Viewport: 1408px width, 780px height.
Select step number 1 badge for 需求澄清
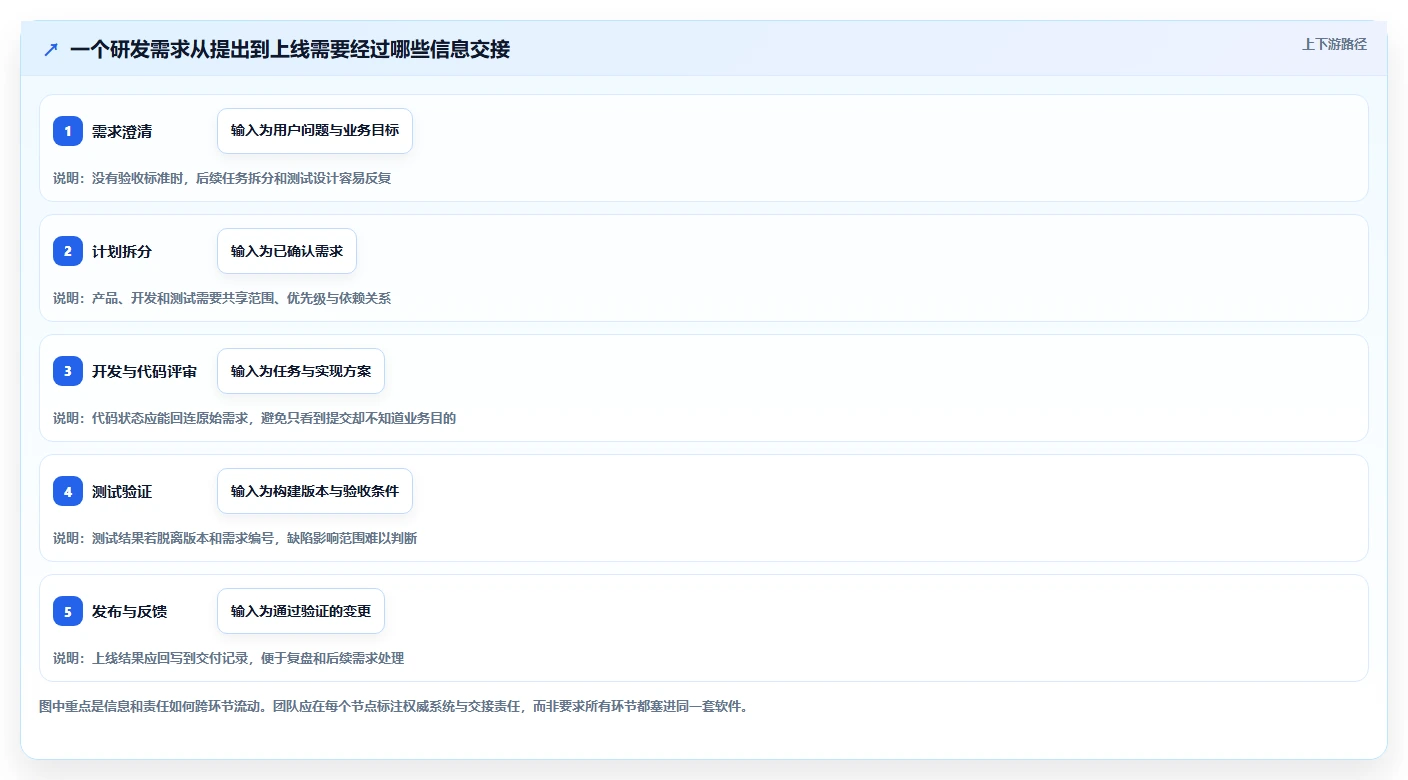tap(68, 131)
